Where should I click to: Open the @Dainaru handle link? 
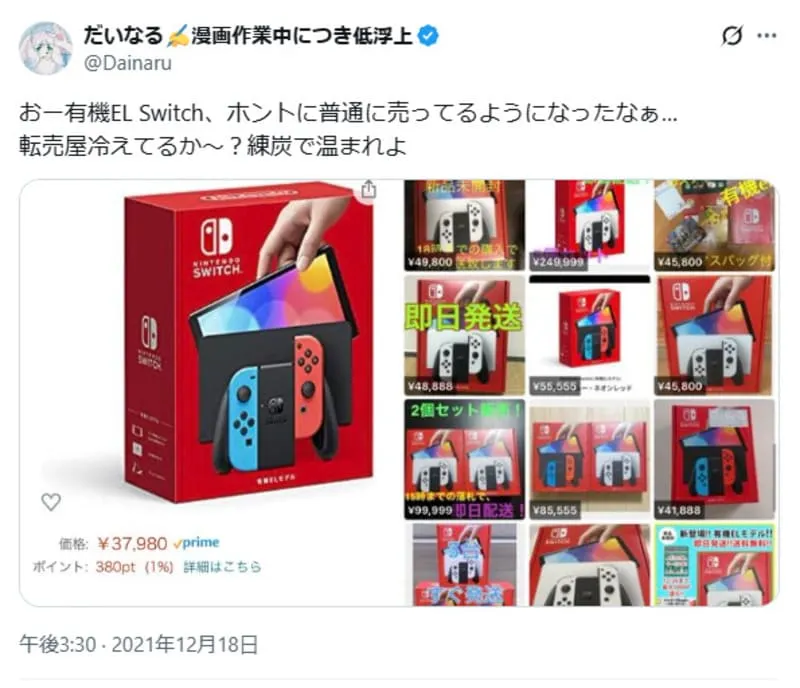128,63
